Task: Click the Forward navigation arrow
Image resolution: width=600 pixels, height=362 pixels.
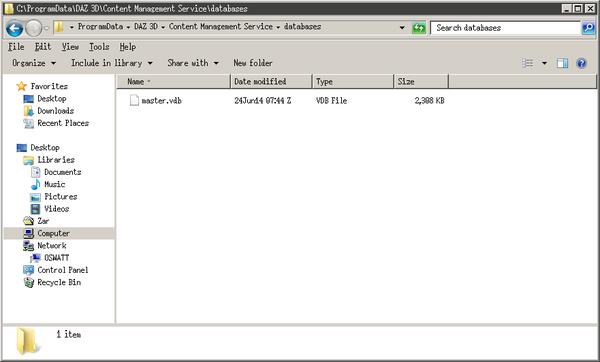Action: coord(34,28)
